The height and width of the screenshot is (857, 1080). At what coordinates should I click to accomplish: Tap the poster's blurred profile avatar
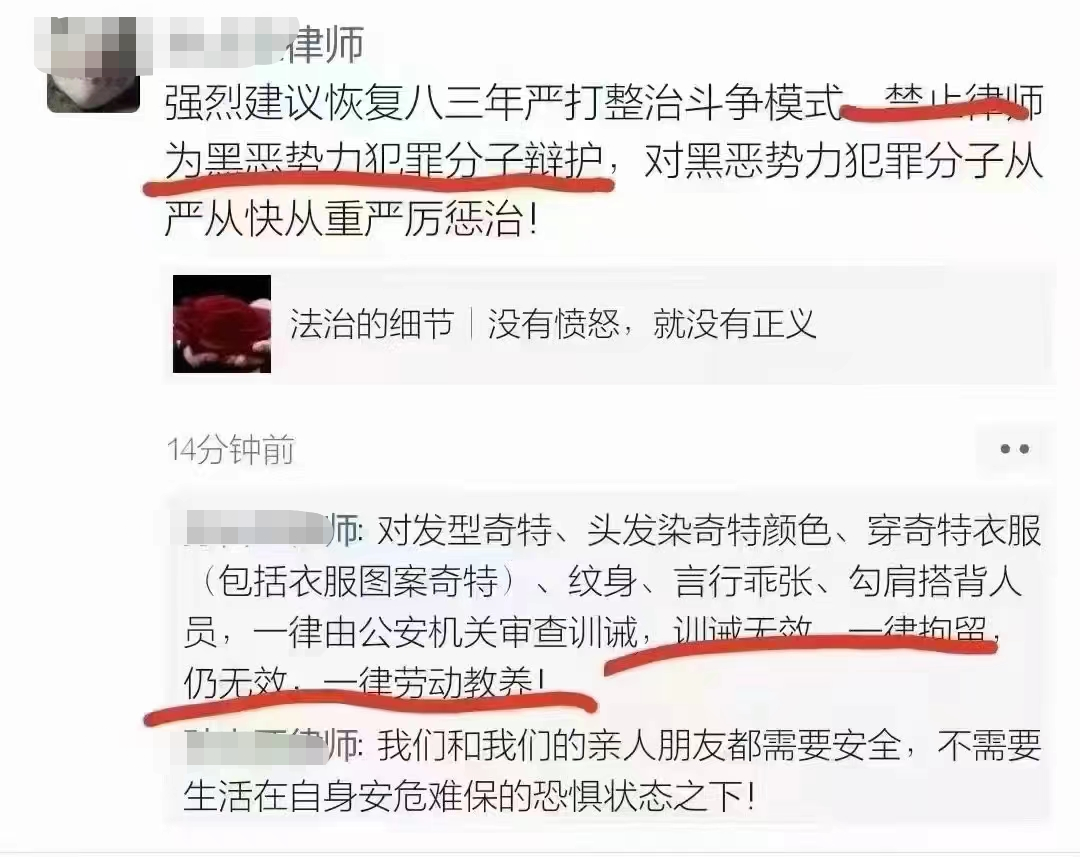click(x=93, y=66)
